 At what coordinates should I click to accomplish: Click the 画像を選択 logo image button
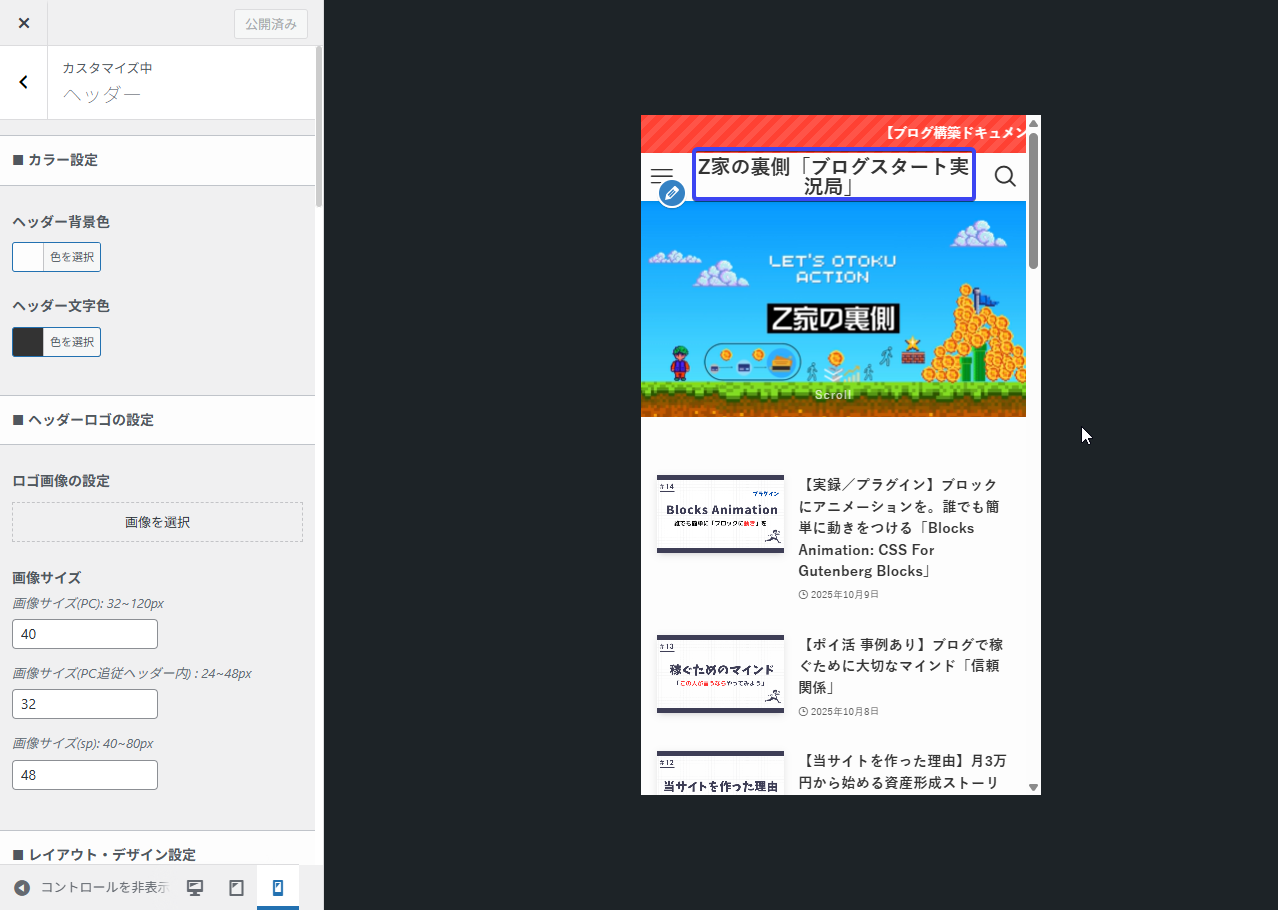click(x=157, y=522)
